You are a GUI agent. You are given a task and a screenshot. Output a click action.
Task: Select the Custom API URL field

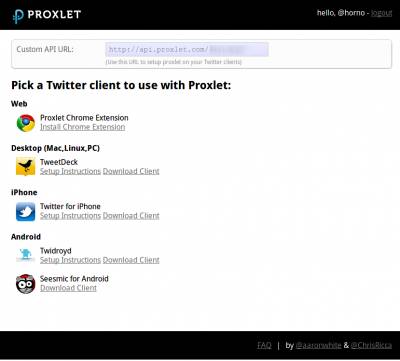[x=187, y=49]
